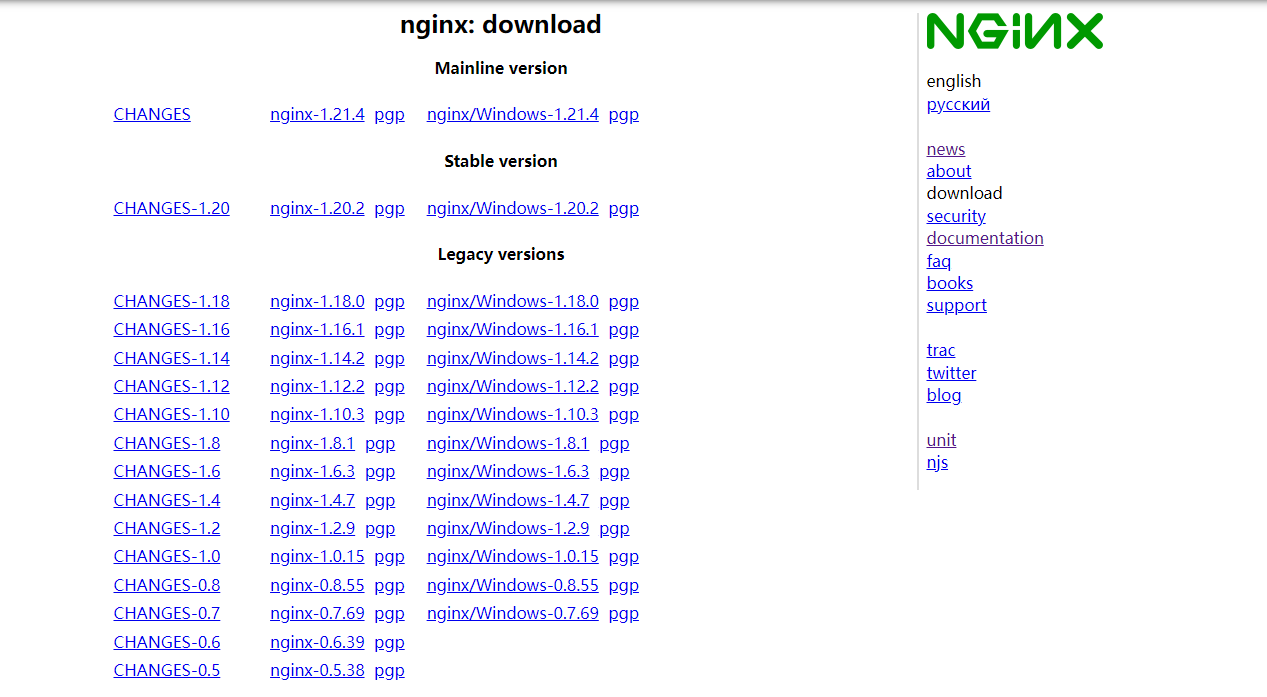Open pgp signature for nginx/Windows-1.20.2
This screenshot has height=697, width=1267.
pos(623,209)
